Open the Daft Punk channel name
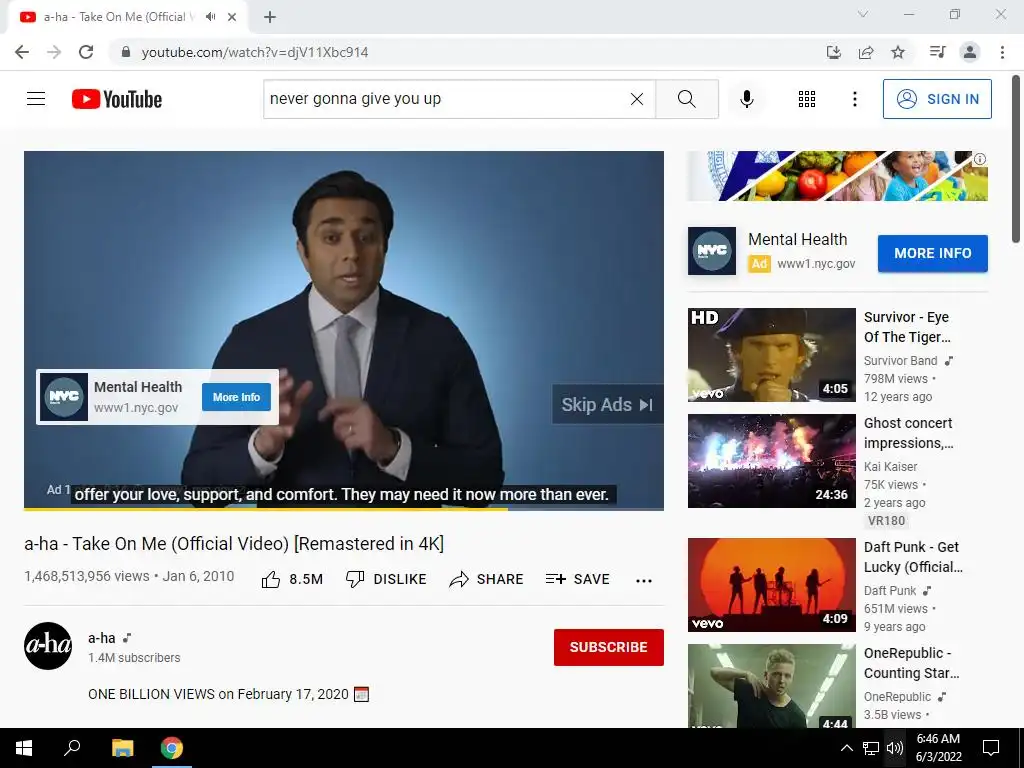The height and width of the screenshot is (768, 1024). point(890,590)
